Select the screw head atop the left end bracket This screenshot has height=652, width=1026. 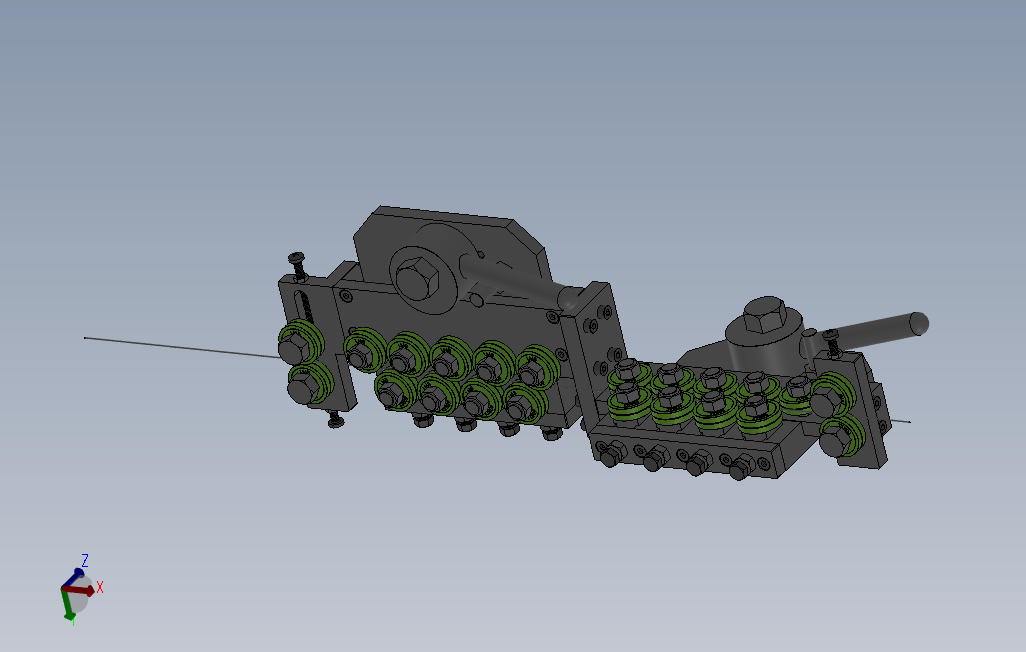(296, 257)
